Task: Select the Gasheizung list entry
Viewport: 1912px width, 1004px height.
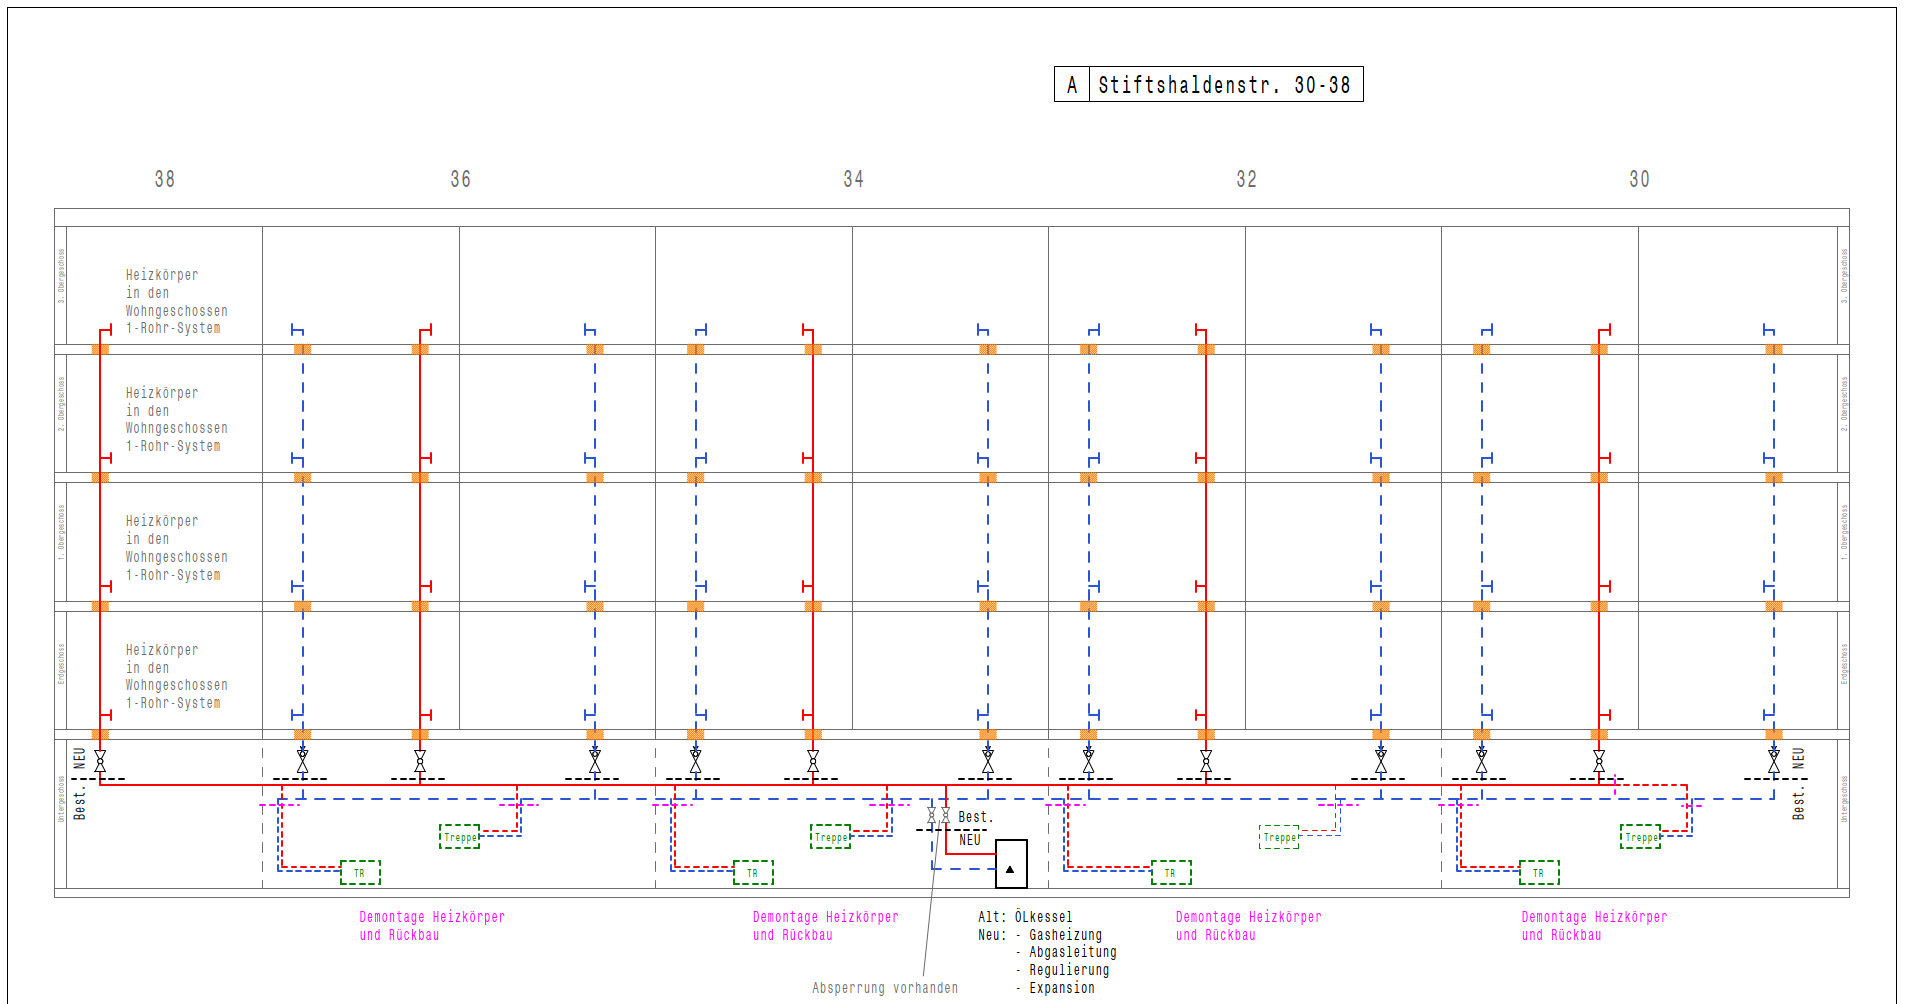Action: pyautogui.click(x=1065, y=935)
